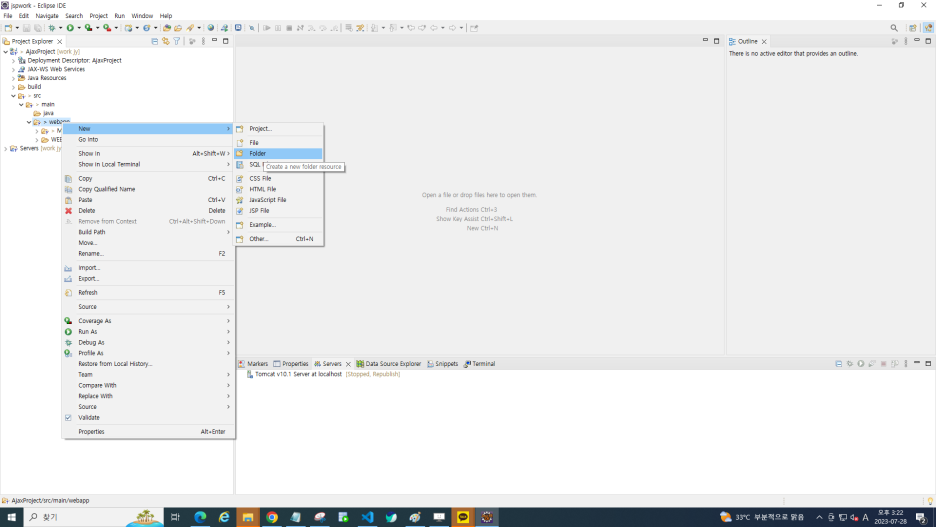Click the Save toolbar icon
This screenshot has height=527, width=936.
[x=26, y=28]
